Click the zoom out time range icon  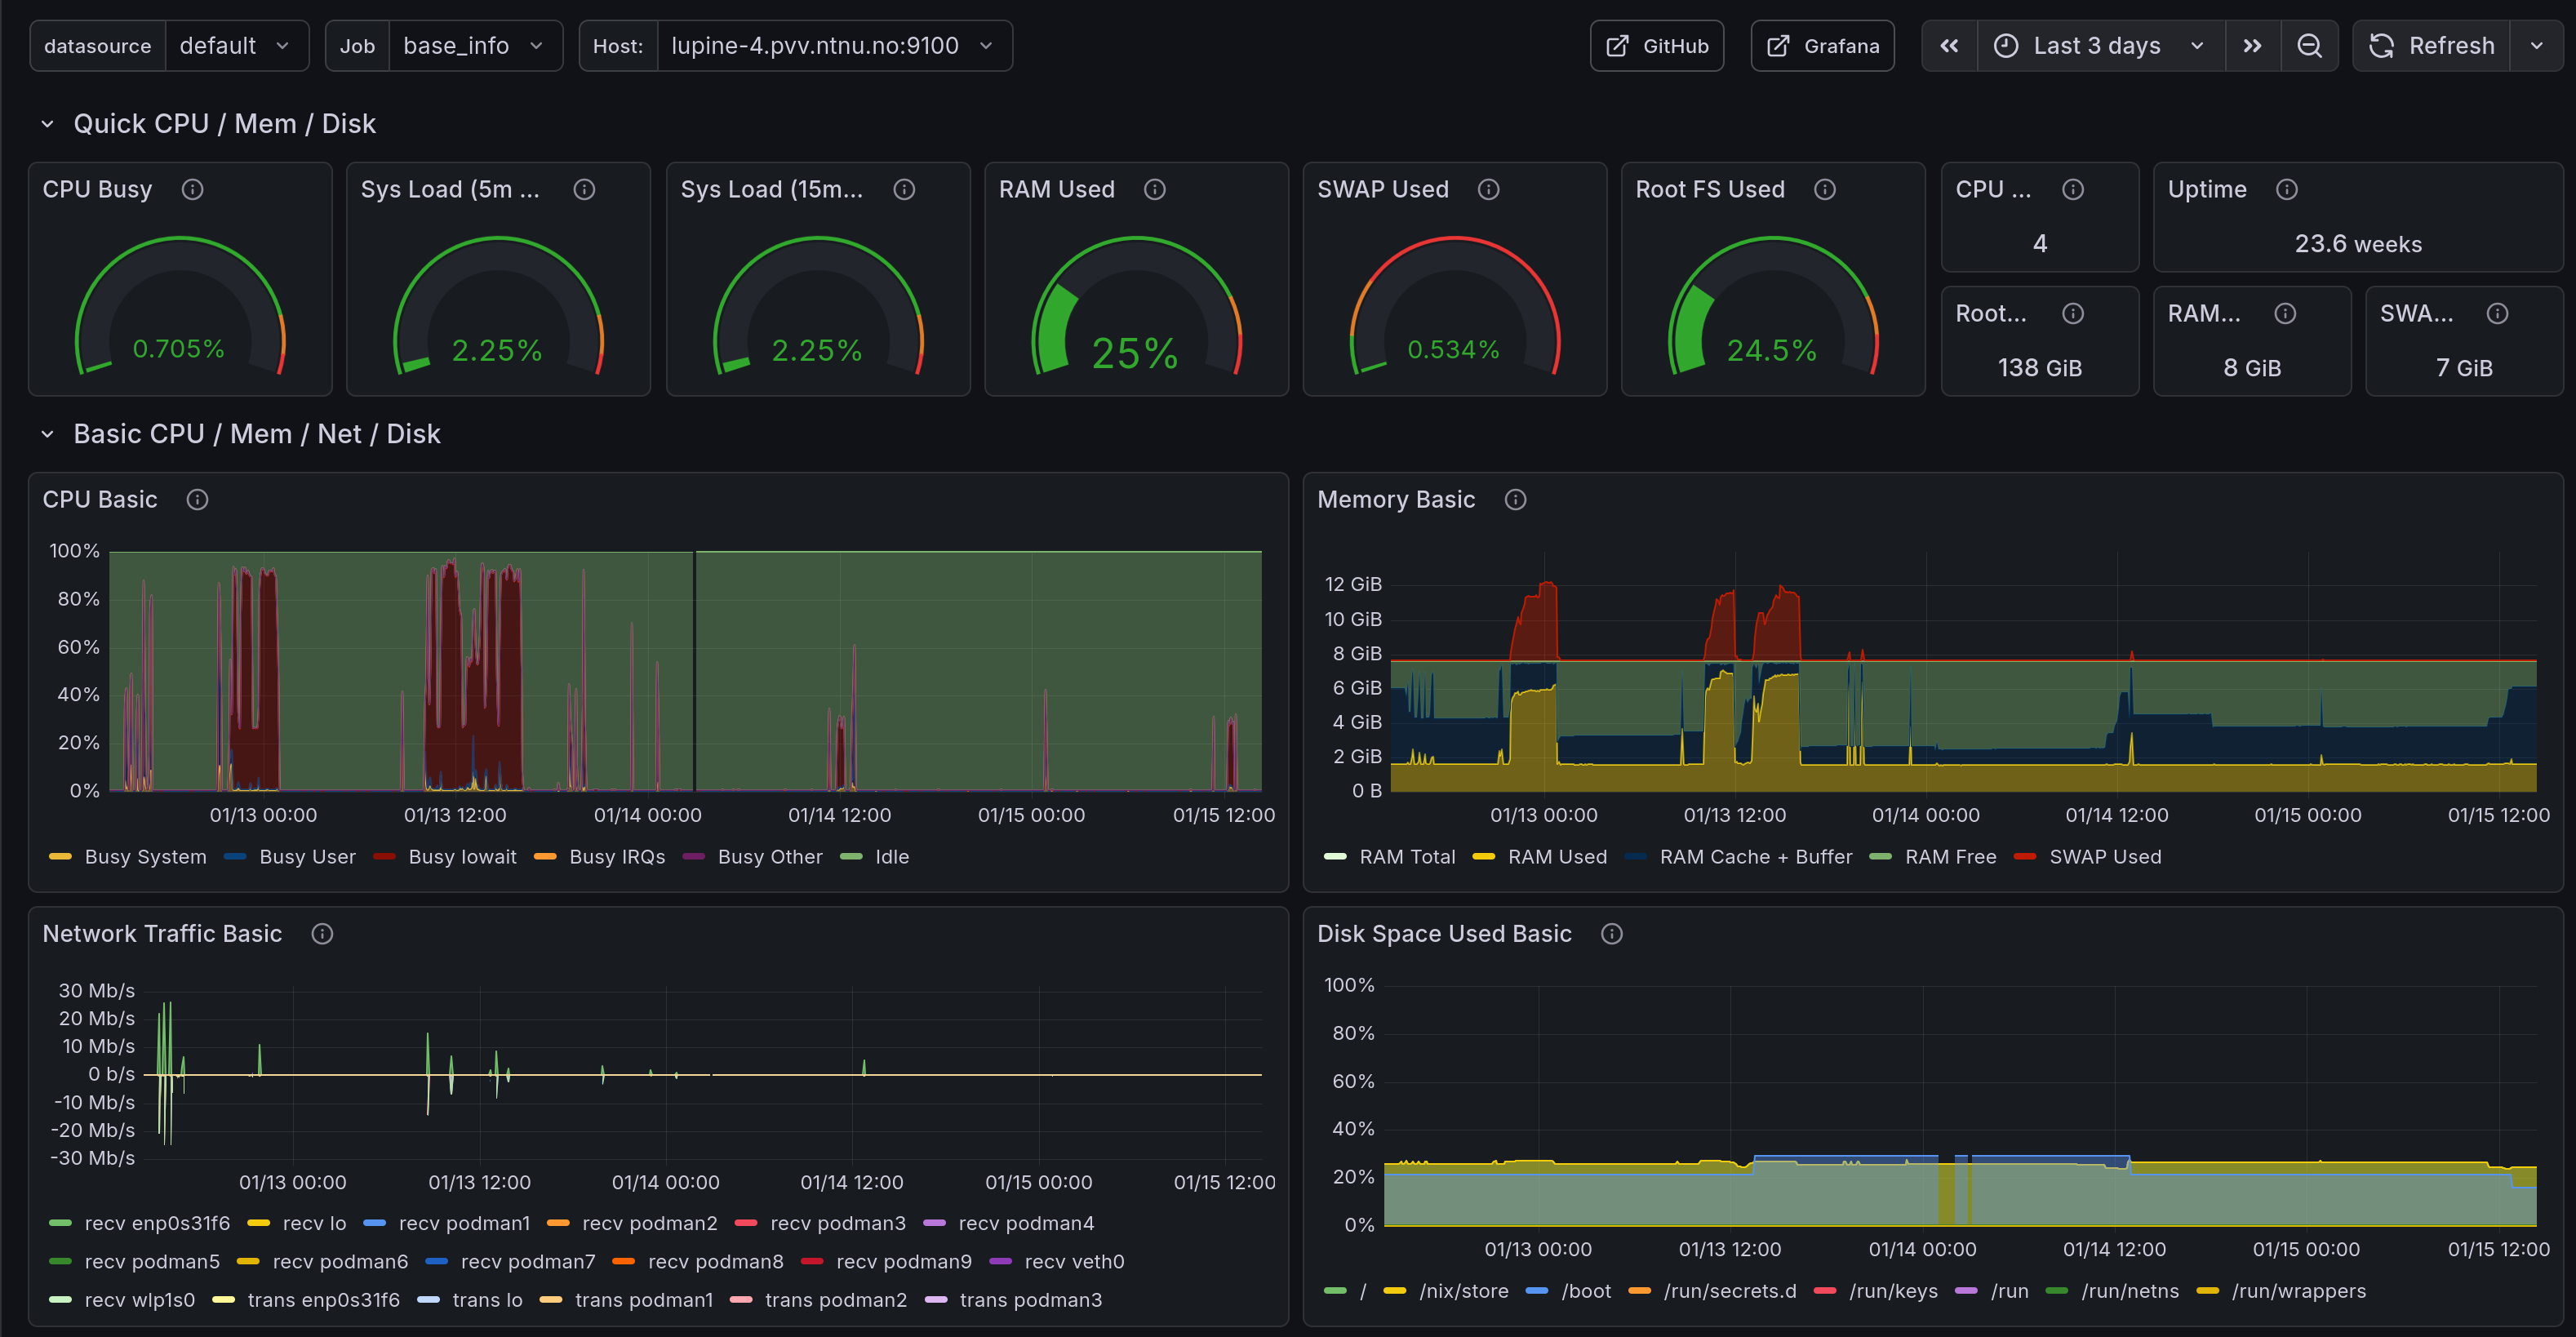click(2308, 46)
